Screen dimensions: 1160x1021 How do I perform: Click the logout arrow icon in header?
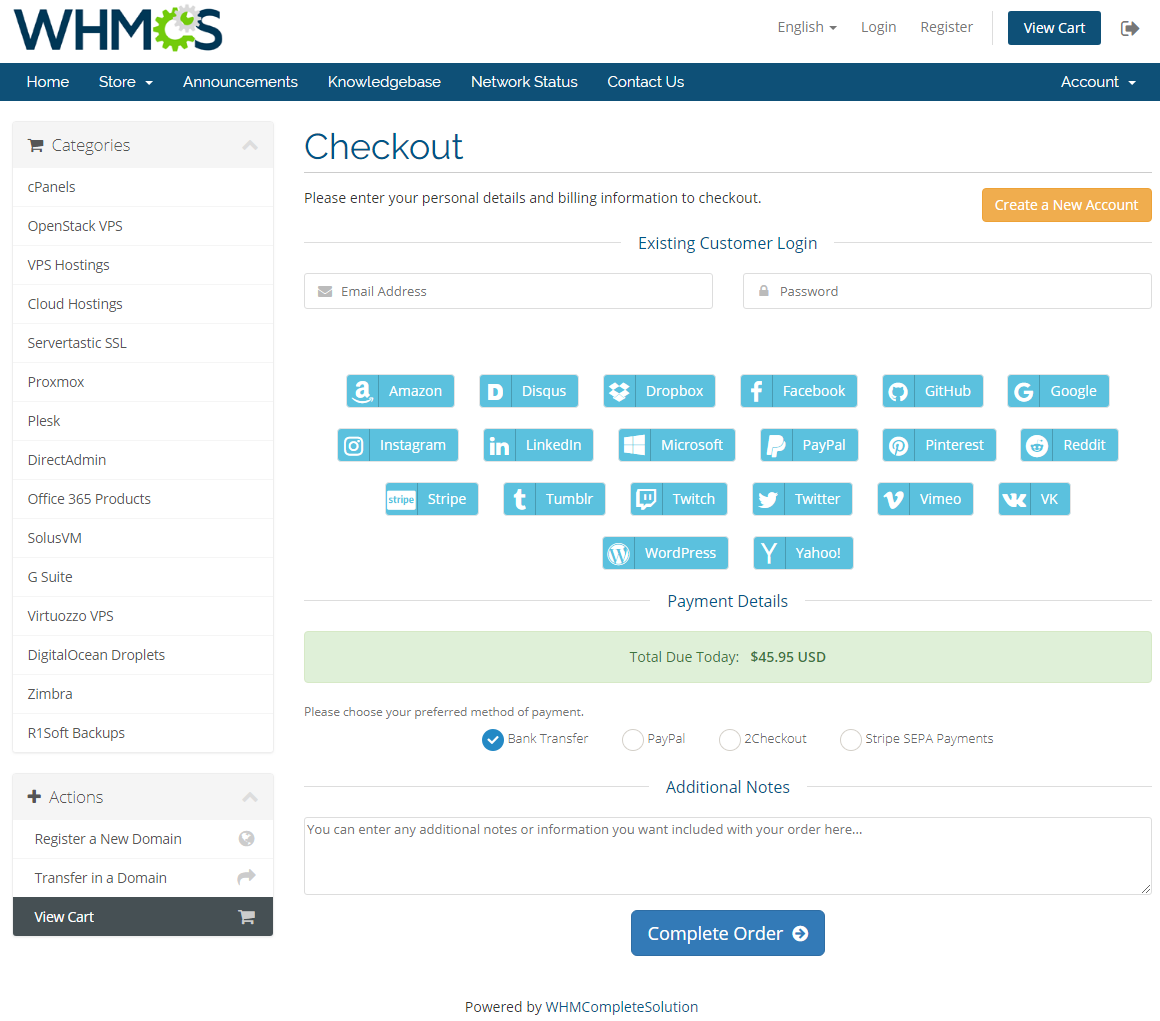(x=1130, y=28)
